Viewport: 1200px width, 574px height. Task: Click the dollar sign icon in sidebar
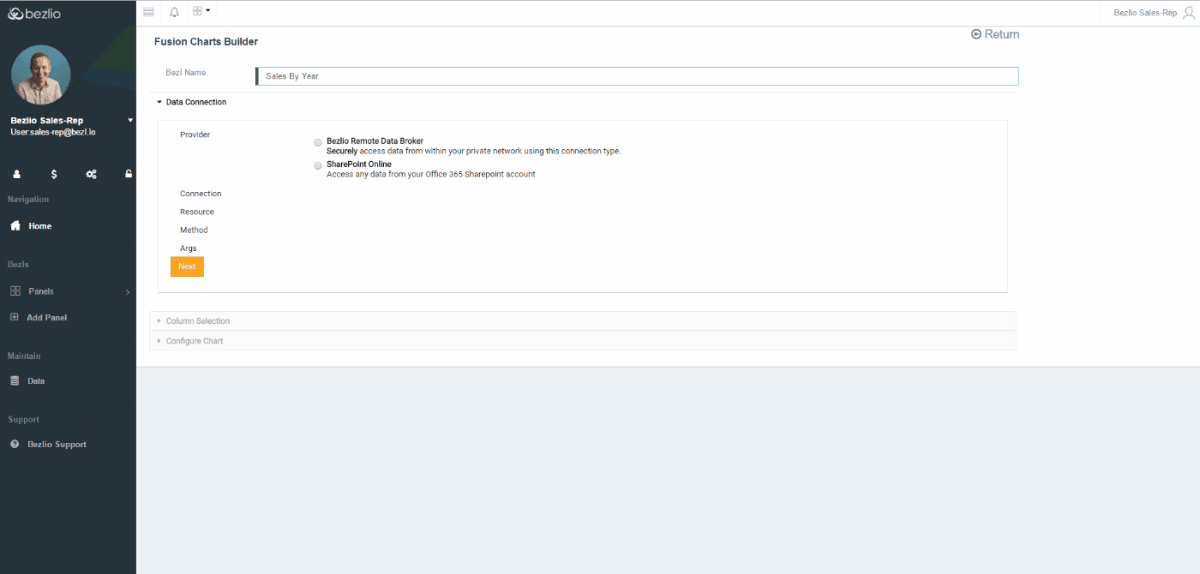click(x=54, y=174)
